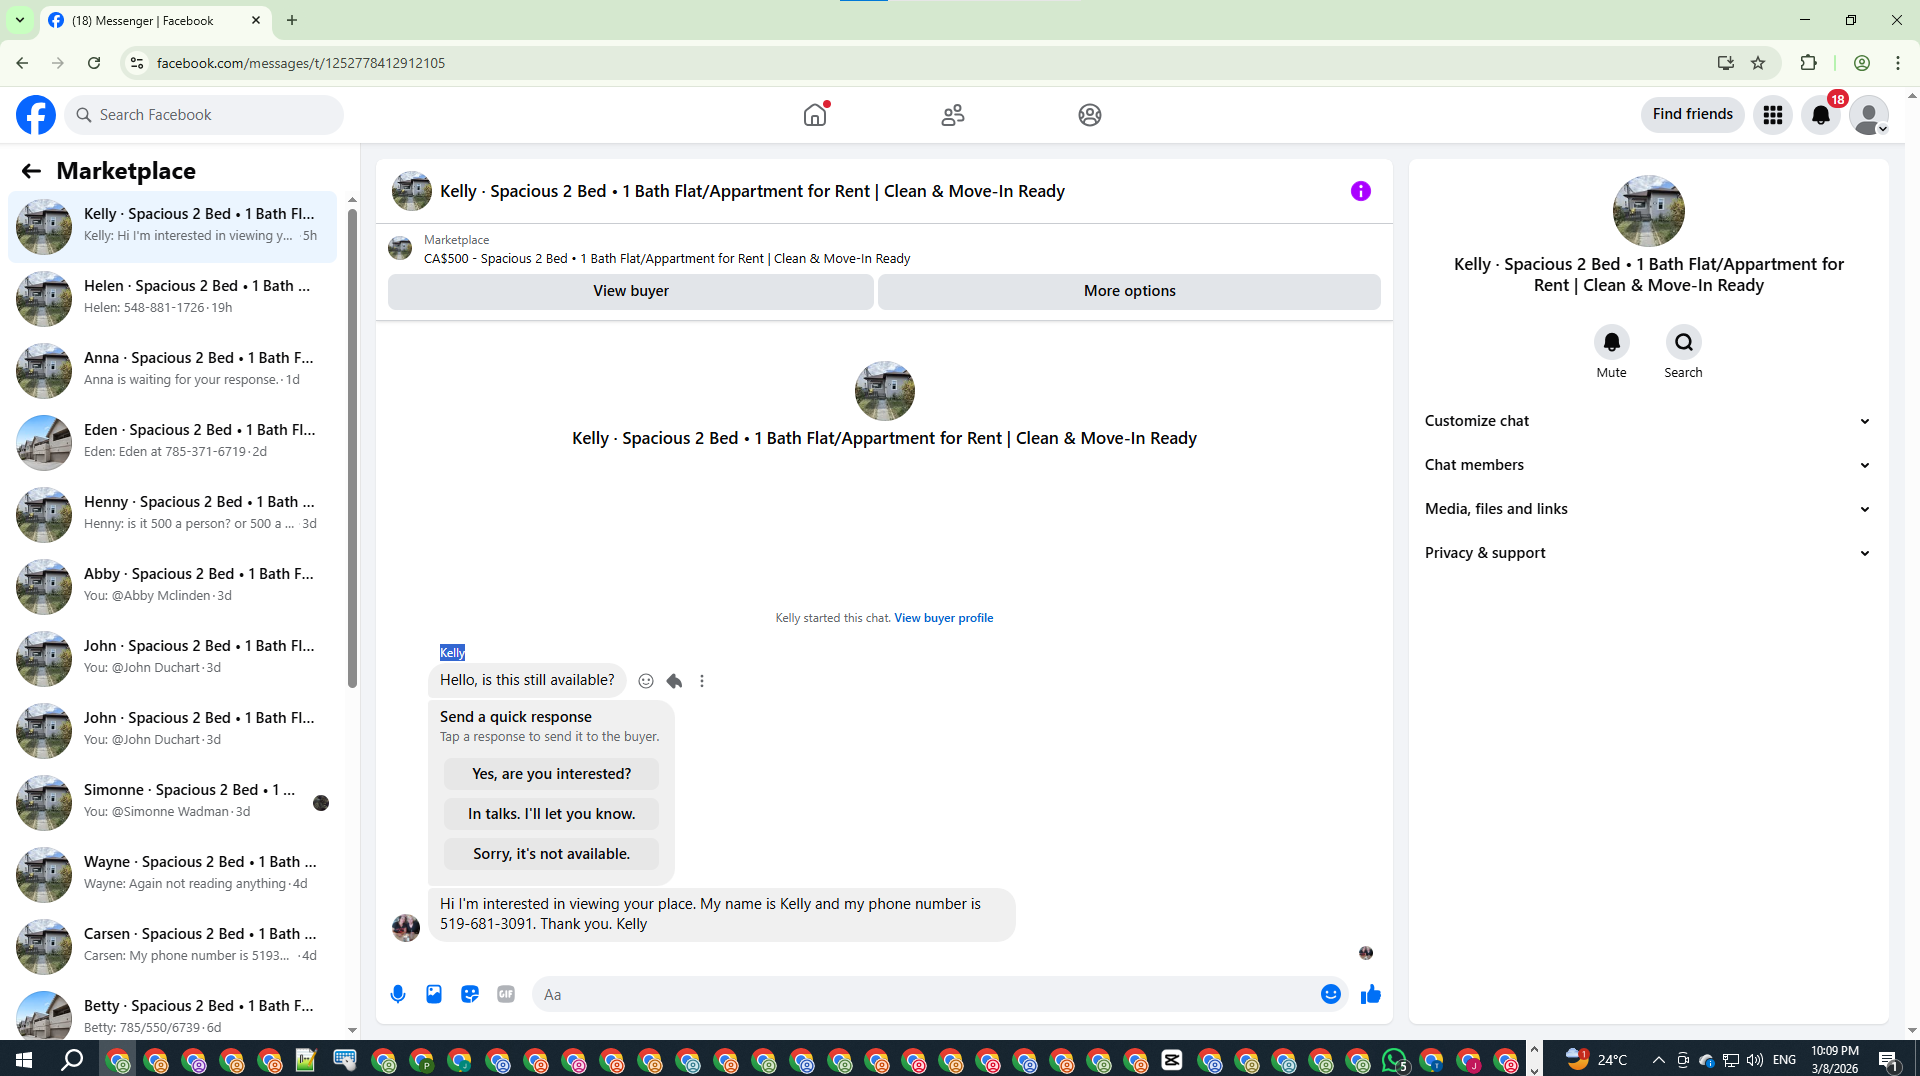Open Carsen's conversation in the list
Screen dimensions: 1920x1076
click(172, 946)
